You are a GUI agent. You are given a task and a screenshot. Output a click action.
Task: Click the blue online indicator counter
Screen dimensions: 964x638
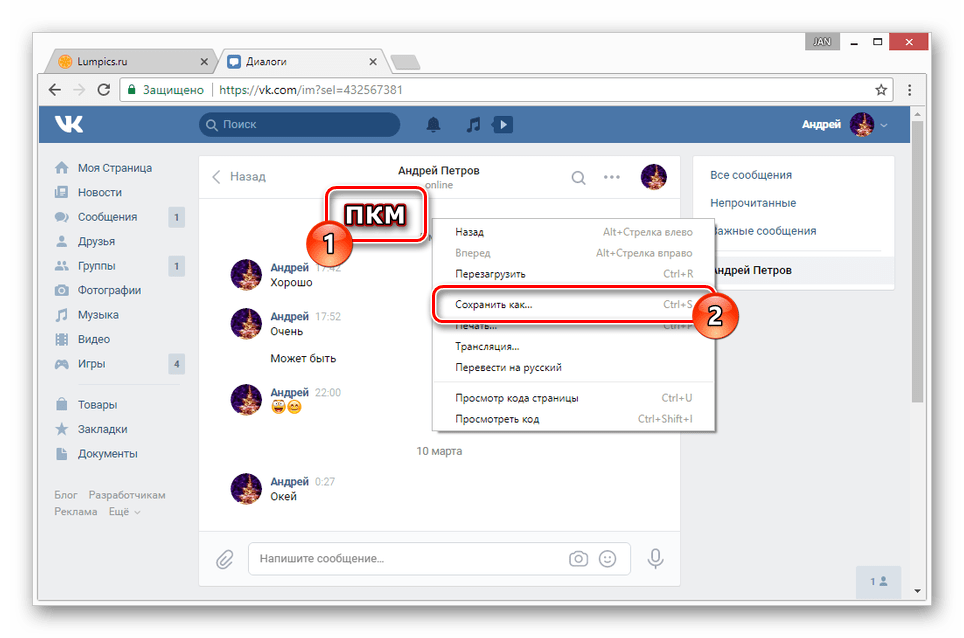point(878,581)
